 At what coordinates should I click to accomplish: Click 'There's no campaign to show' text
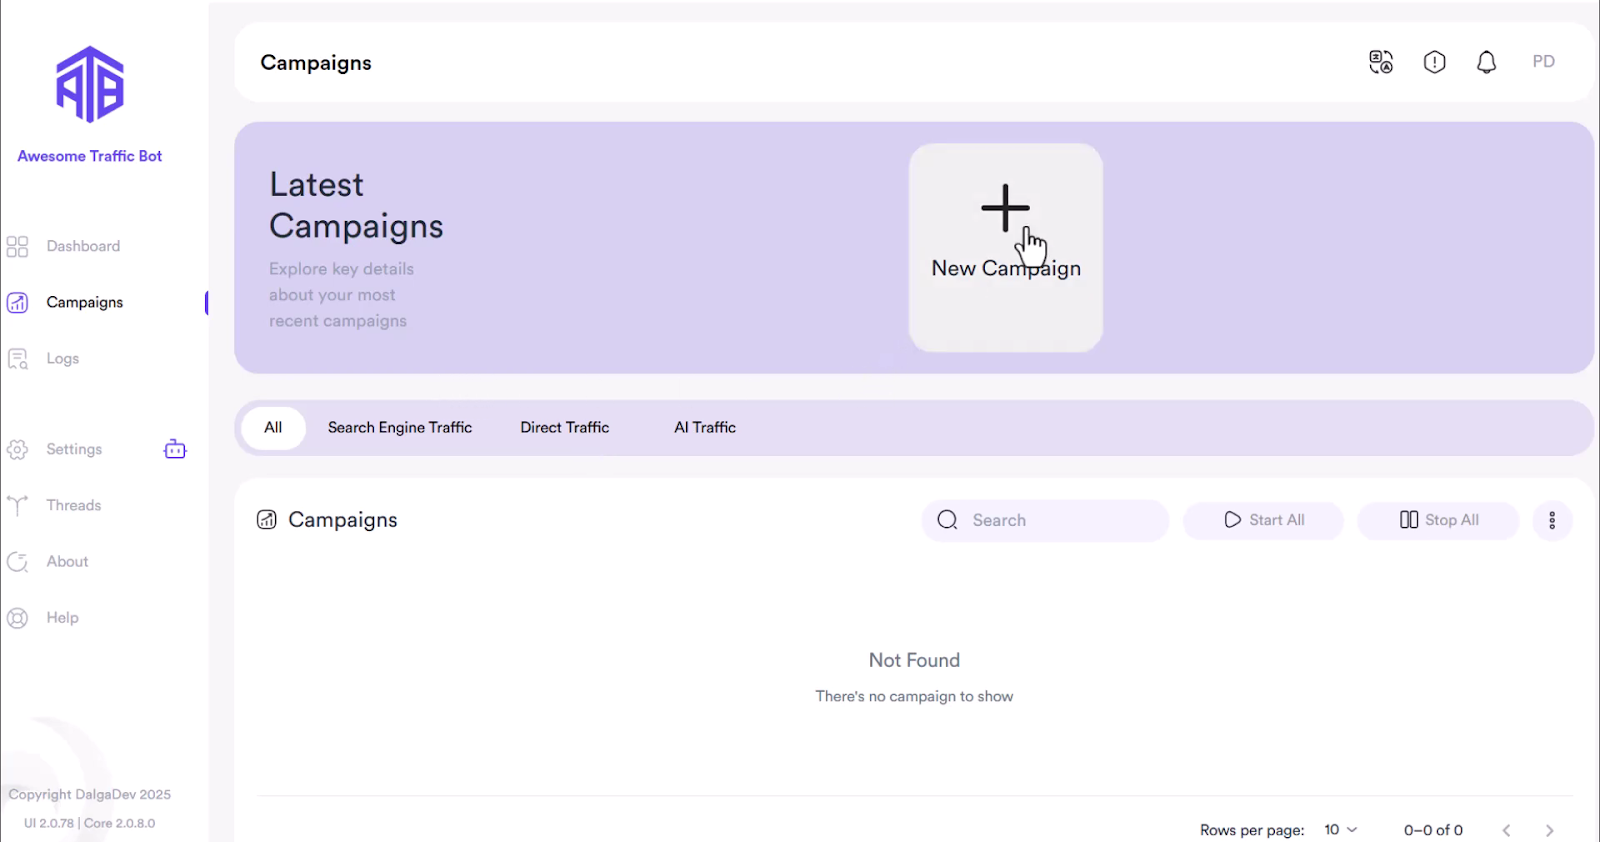pos(914,696)
